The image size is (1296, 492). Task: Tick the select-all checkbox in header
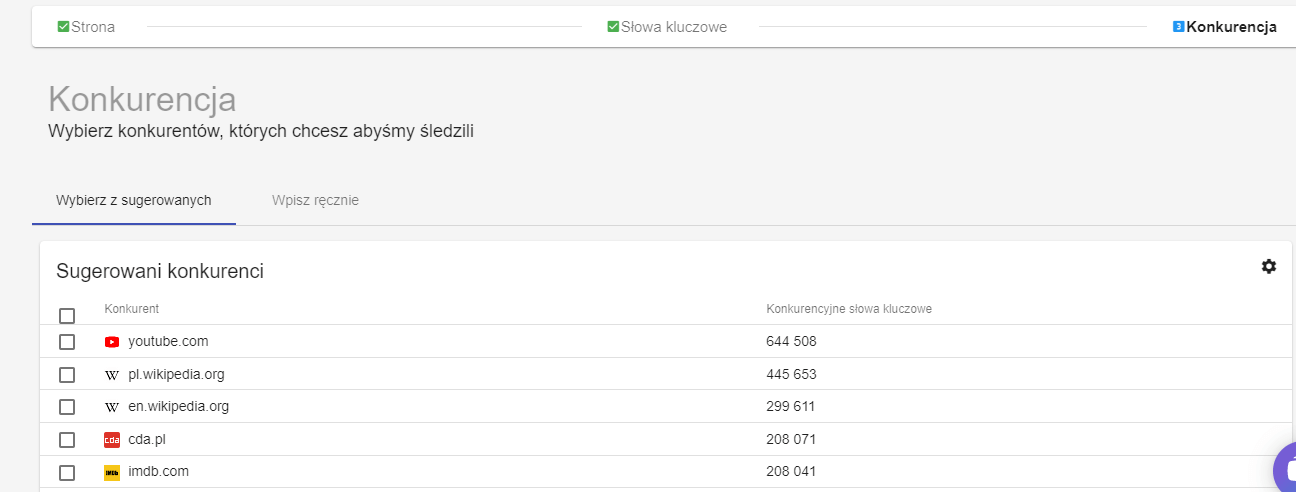click(x=67, y=316)
